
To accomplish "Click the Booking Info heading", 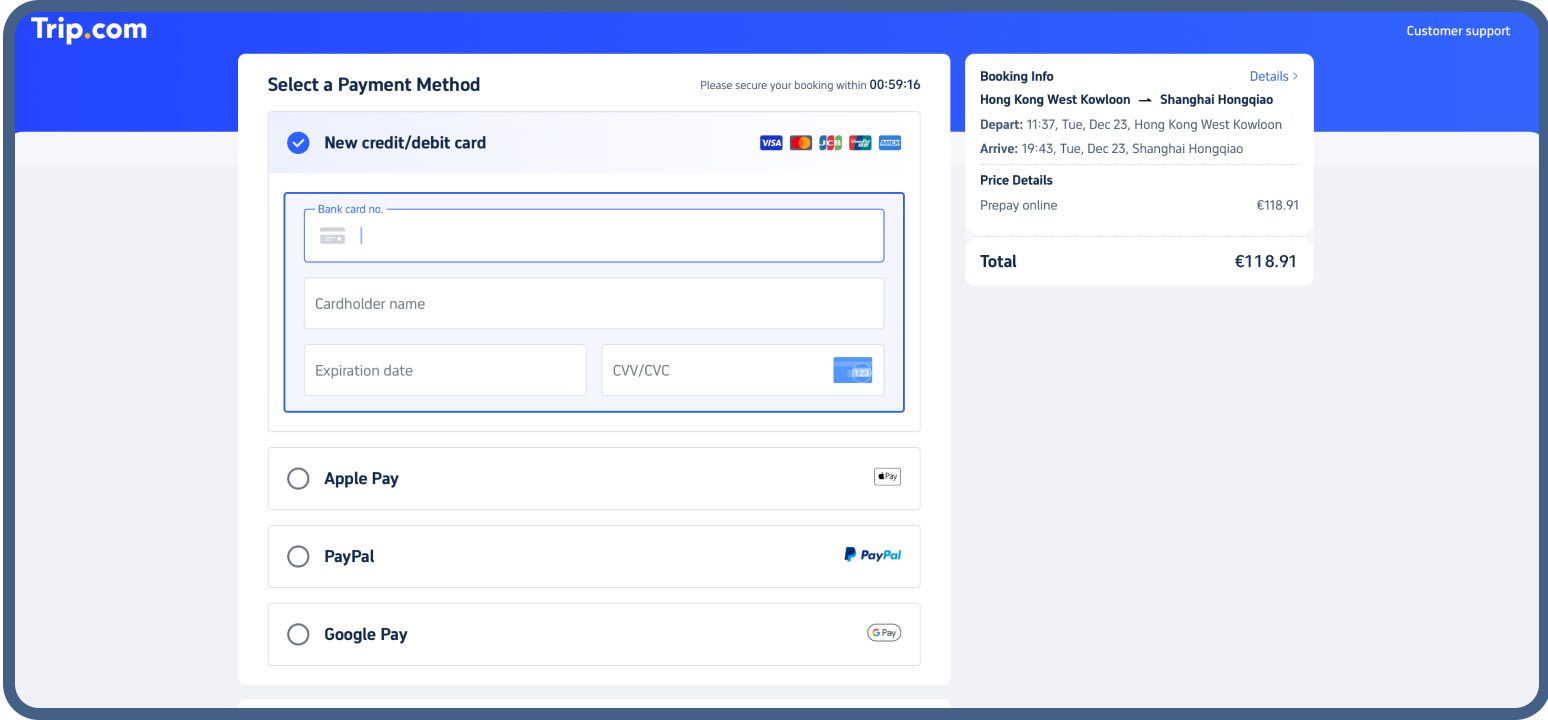I will pyautogui.click(x=1016, y=76).
